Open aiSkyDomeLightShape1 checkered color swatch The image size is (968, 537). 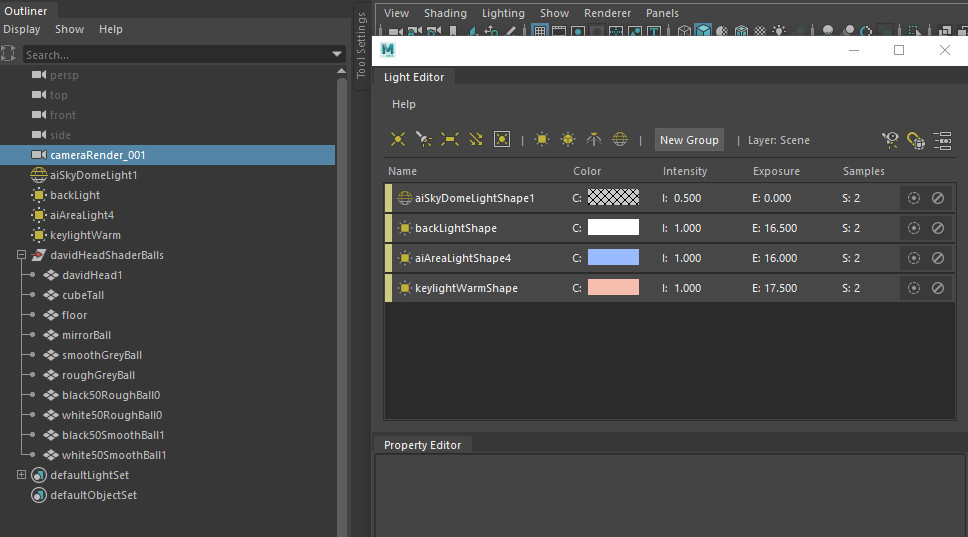[x=613, y=198]
